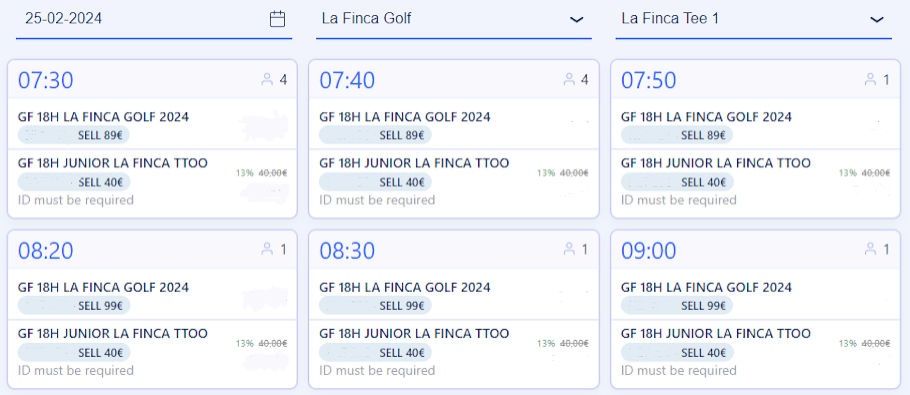Select GF 18H LA FINCA GOLF 2024 at 08:30
Screen dimensions: 910x395
pyautogui.click(x=405, y=288)
